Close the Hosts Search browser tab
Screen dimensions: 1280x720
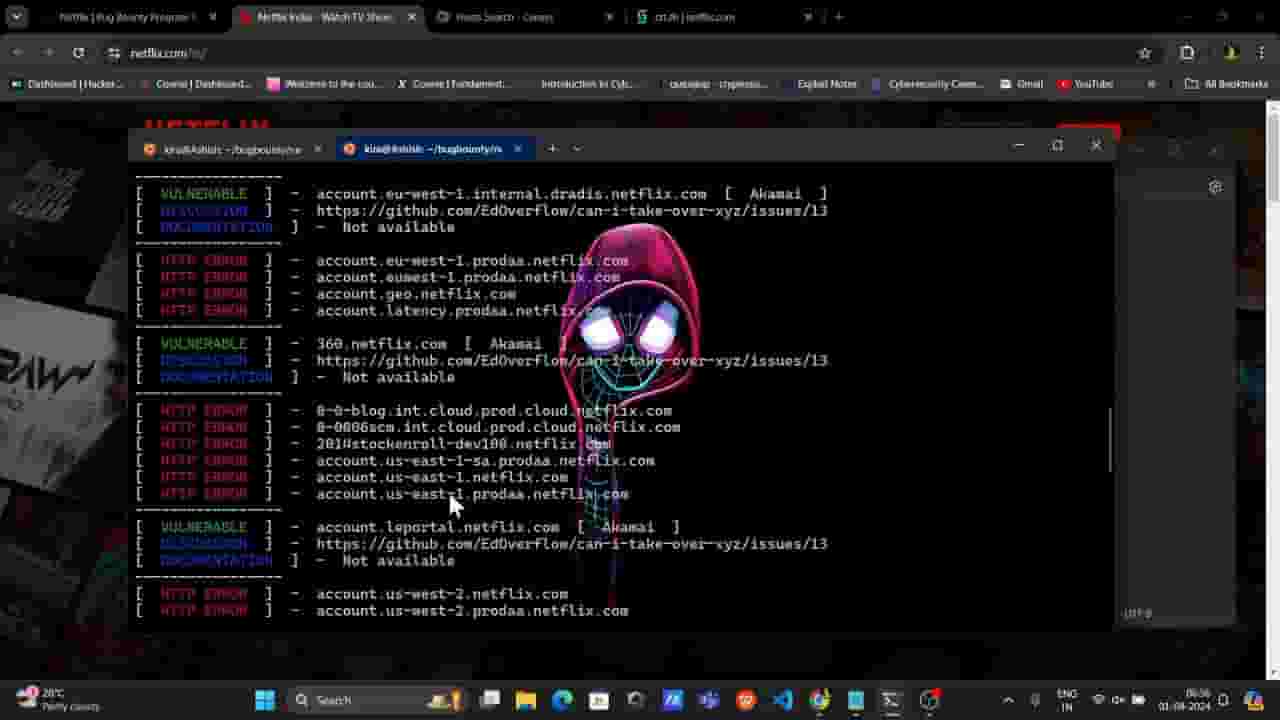point(610,17)
